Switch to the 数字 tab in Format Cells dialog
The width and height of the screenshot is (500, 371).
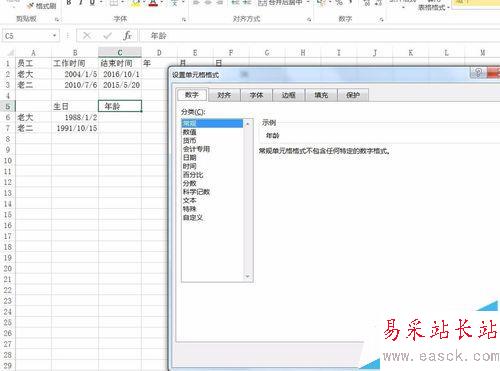[192, 95]
